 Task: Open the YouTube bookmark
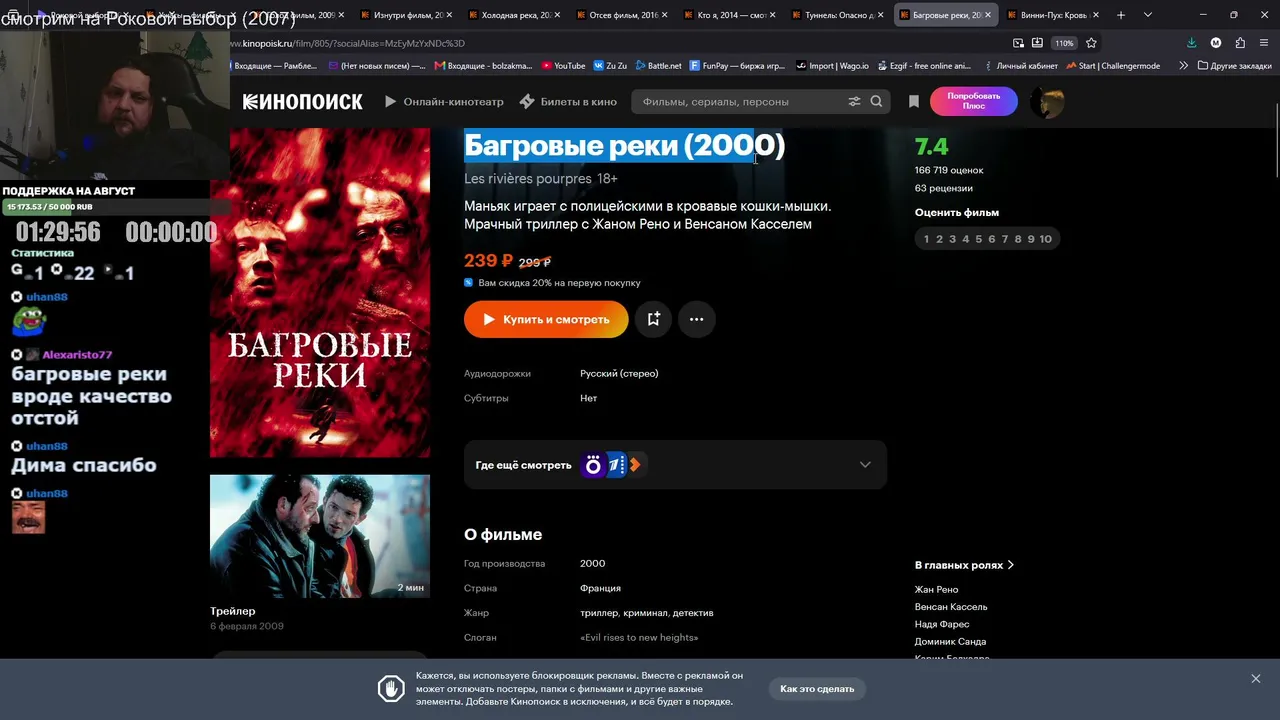click(x=563, y=66)
